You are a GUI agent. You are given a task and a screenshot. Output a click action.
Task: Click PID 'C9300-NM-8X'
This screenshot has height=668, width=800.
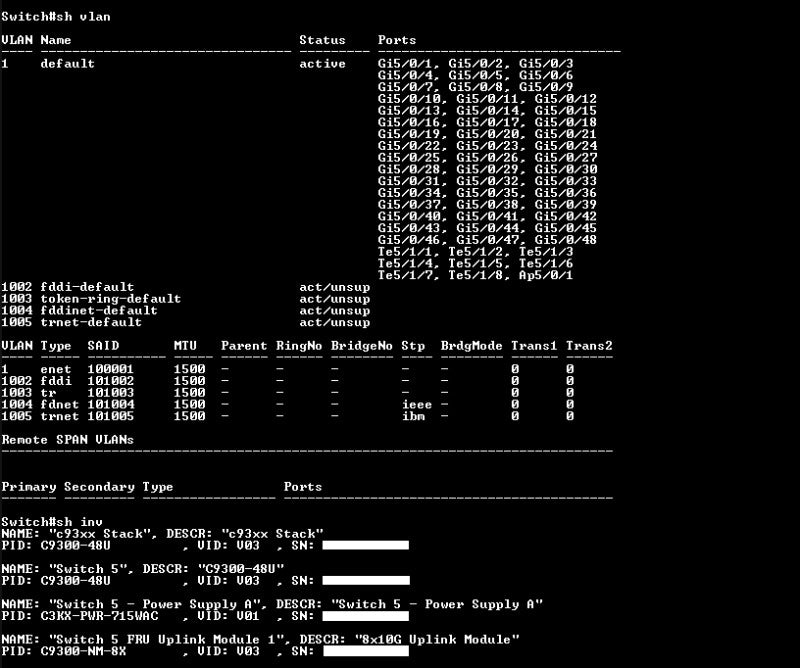pyautogui.click(x=83, y=651)
